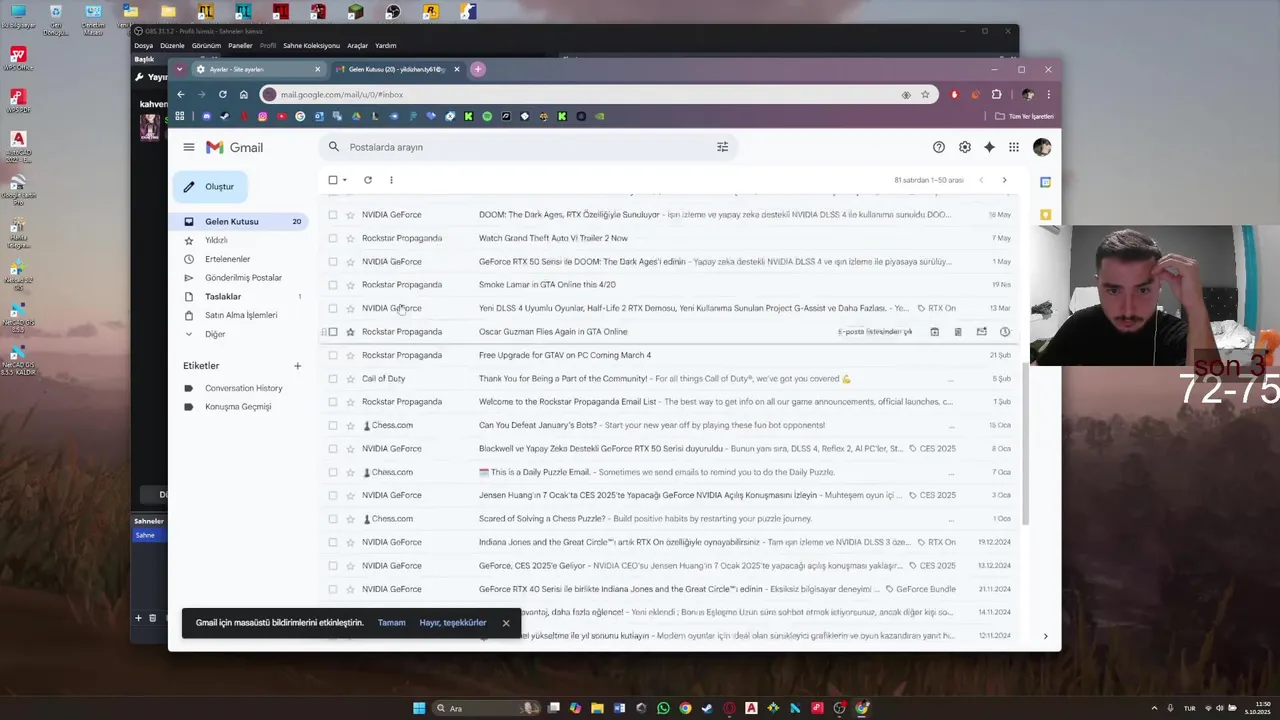1280x720 pixels.
Task: Select checkbox for Call of Duty email
Action: click(x=333, y=379)
